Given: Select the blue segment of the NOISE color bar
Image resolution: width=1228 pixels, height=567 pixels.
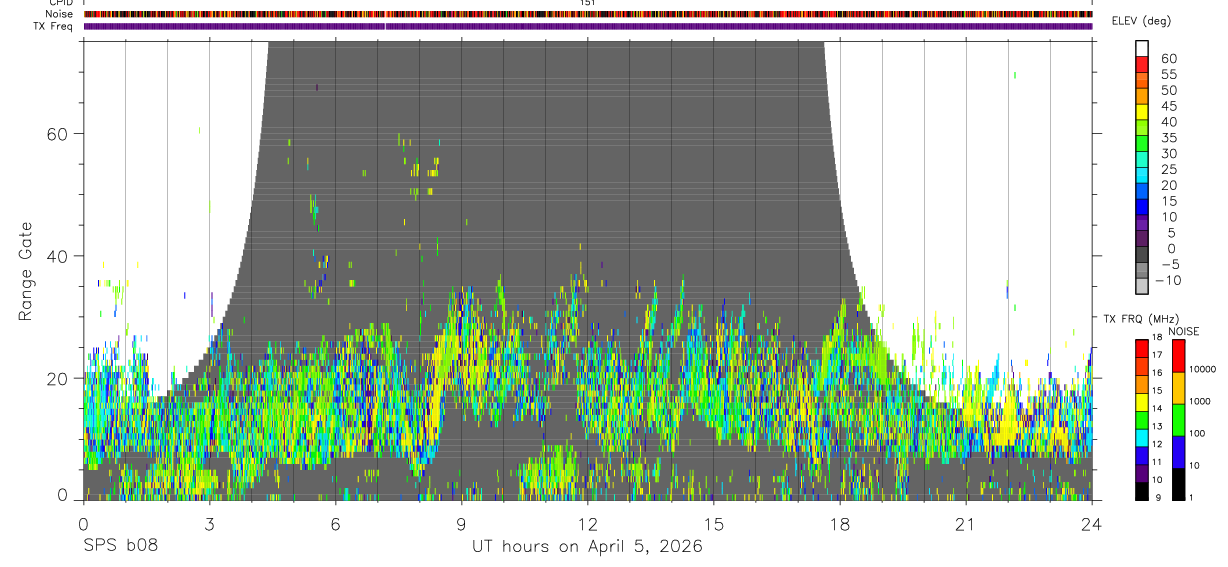Looking at the screenshot, I should click(x=1178, y=451).
